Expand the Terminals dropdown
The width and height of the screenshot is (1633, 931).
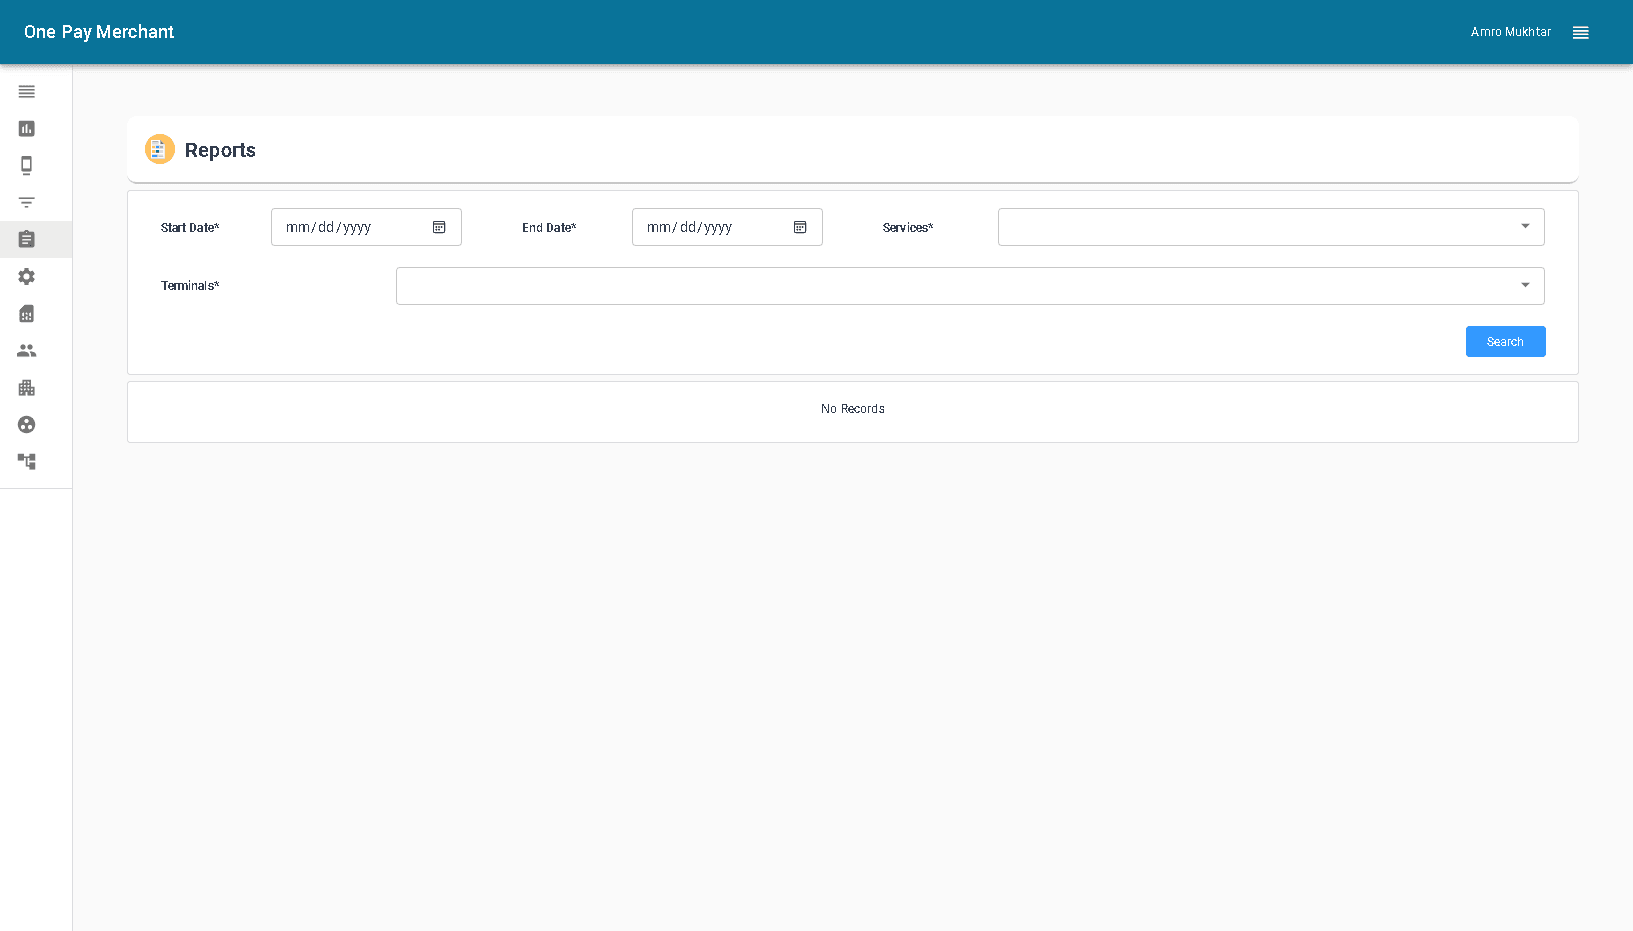[1525, 285]
